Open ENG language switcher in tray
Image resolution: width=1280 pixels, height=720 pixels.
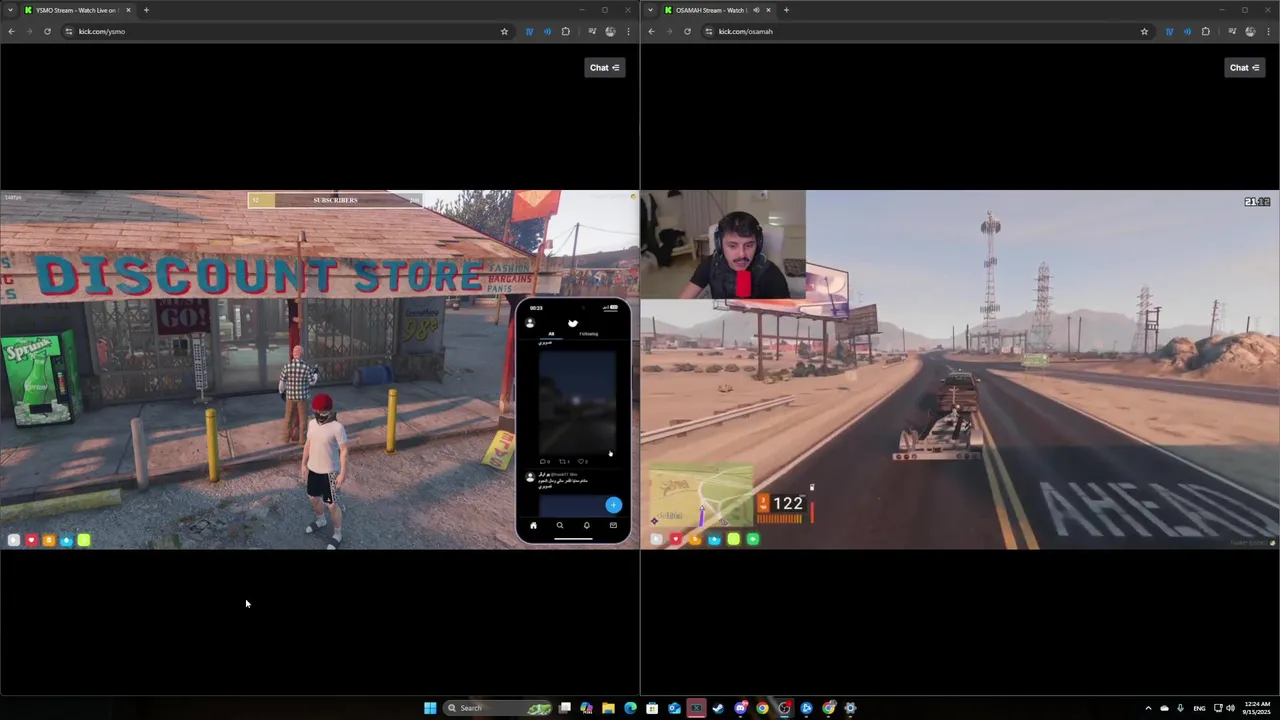[1199, 708]
